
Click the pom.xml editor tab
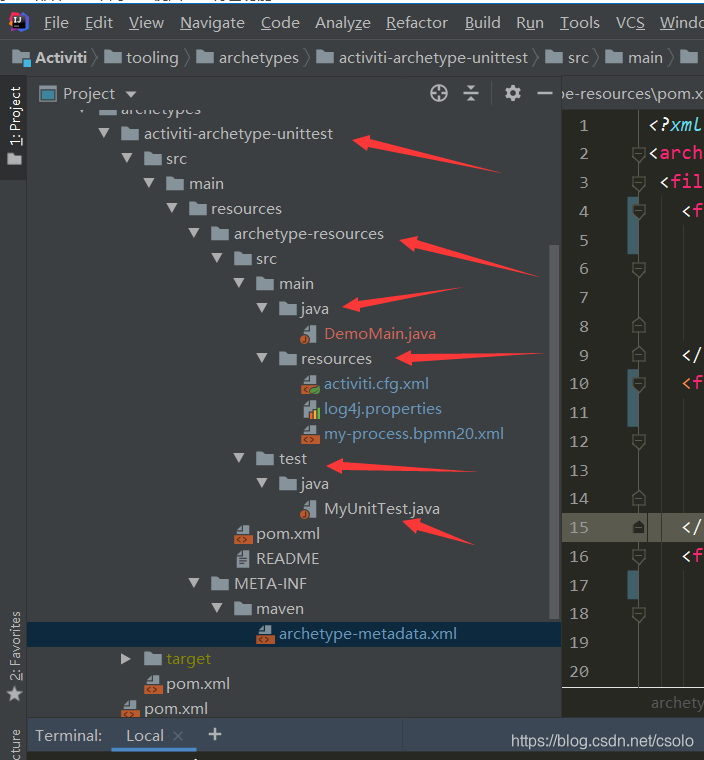point(633,94)
